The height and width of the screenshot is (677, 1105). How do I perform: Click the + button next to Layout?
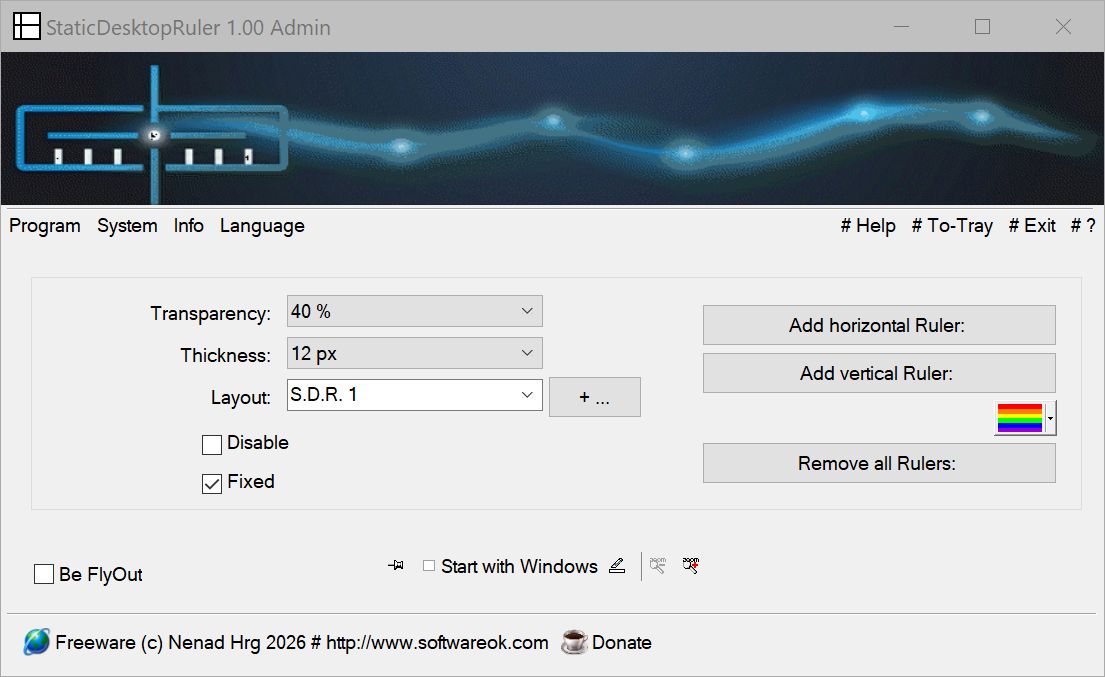pos(594,396)
